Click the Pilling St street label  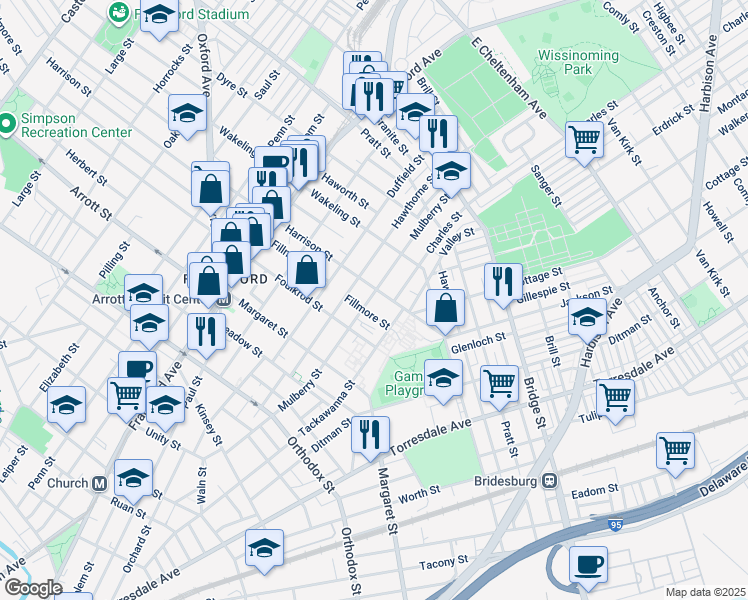114,260
